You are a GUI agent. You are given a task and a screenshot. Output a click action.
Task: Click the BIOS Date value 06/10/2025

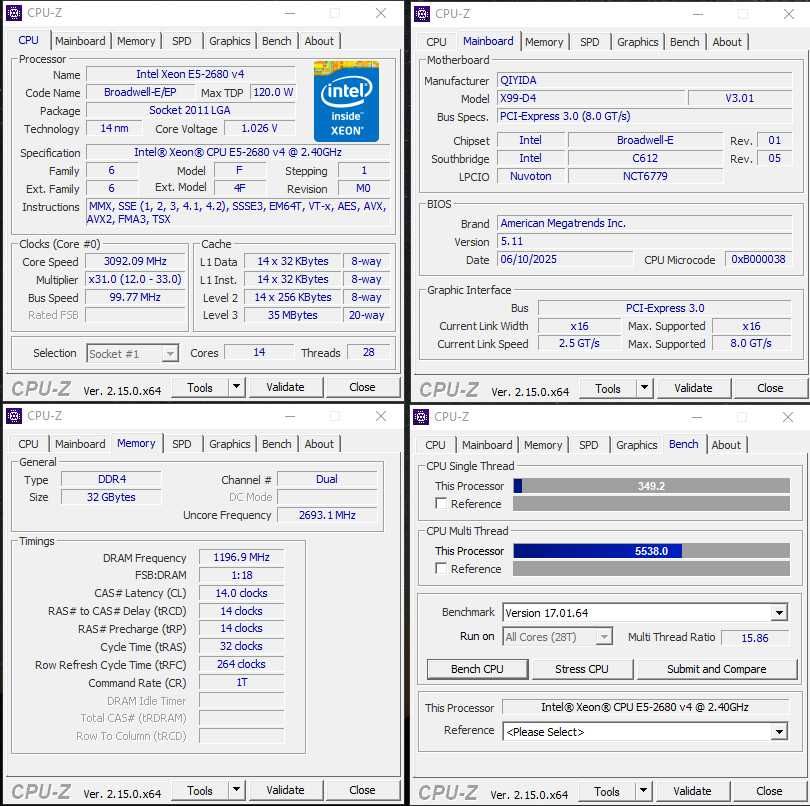(x=565, y=259)
